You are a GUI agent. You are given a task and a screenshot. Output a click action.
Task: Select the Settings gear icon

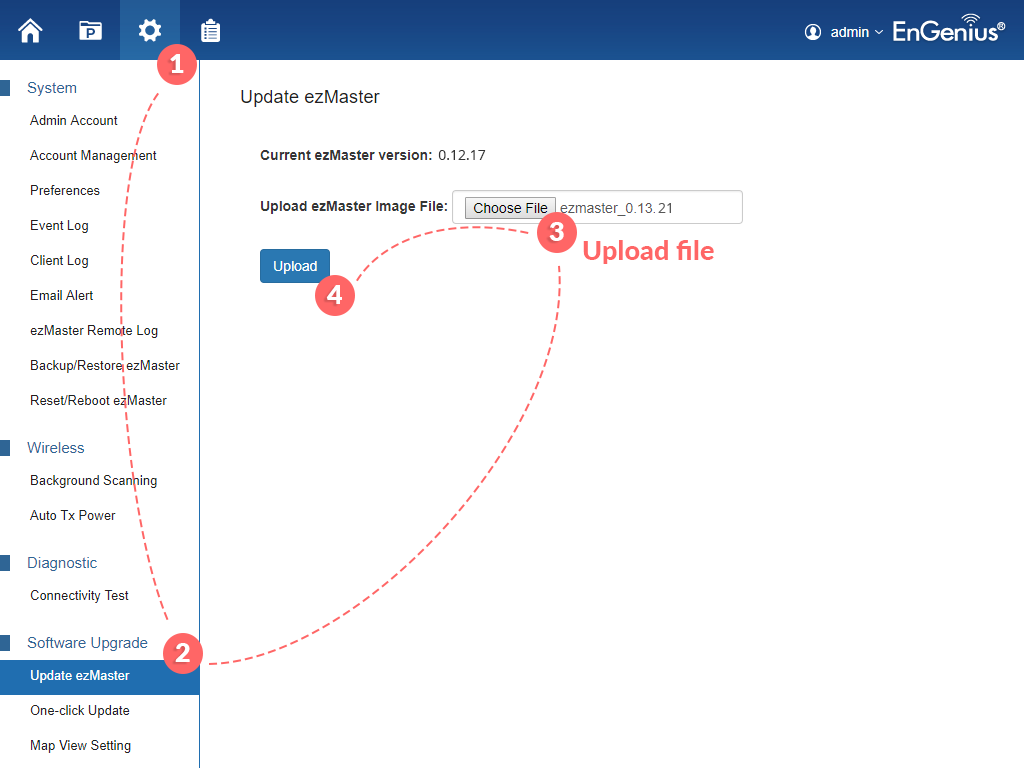tap(149, 31)
